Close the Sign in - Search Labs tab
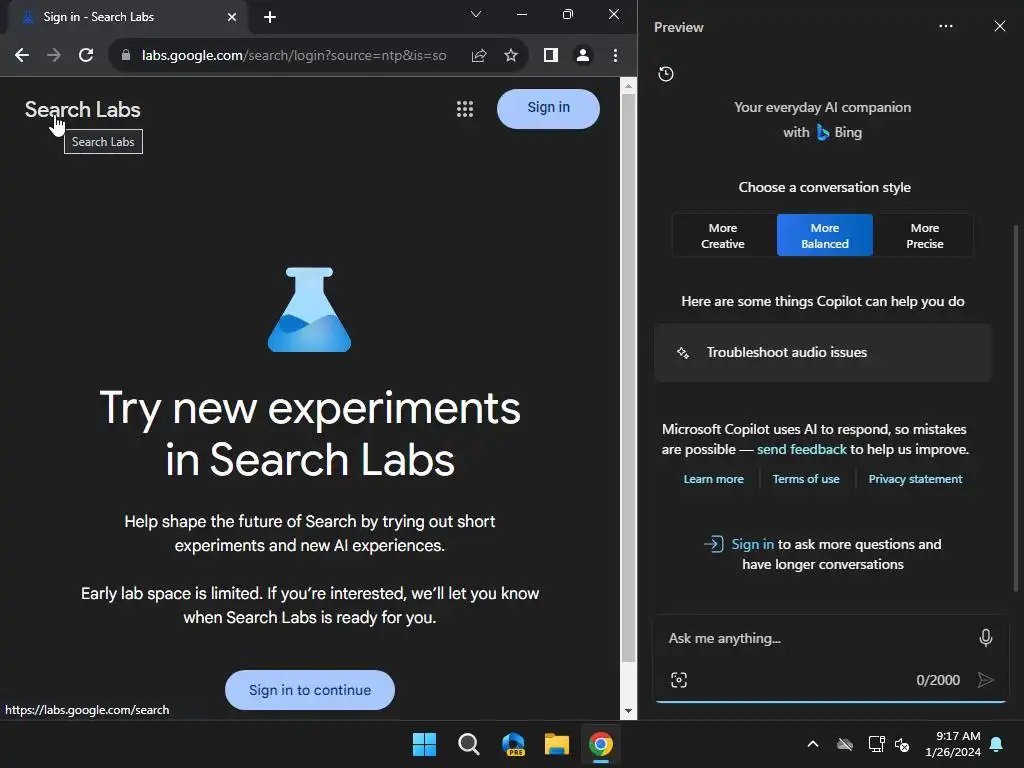The width and height of the screenshot is (1024, 768). pyautogui.click(x=232, y=17)
